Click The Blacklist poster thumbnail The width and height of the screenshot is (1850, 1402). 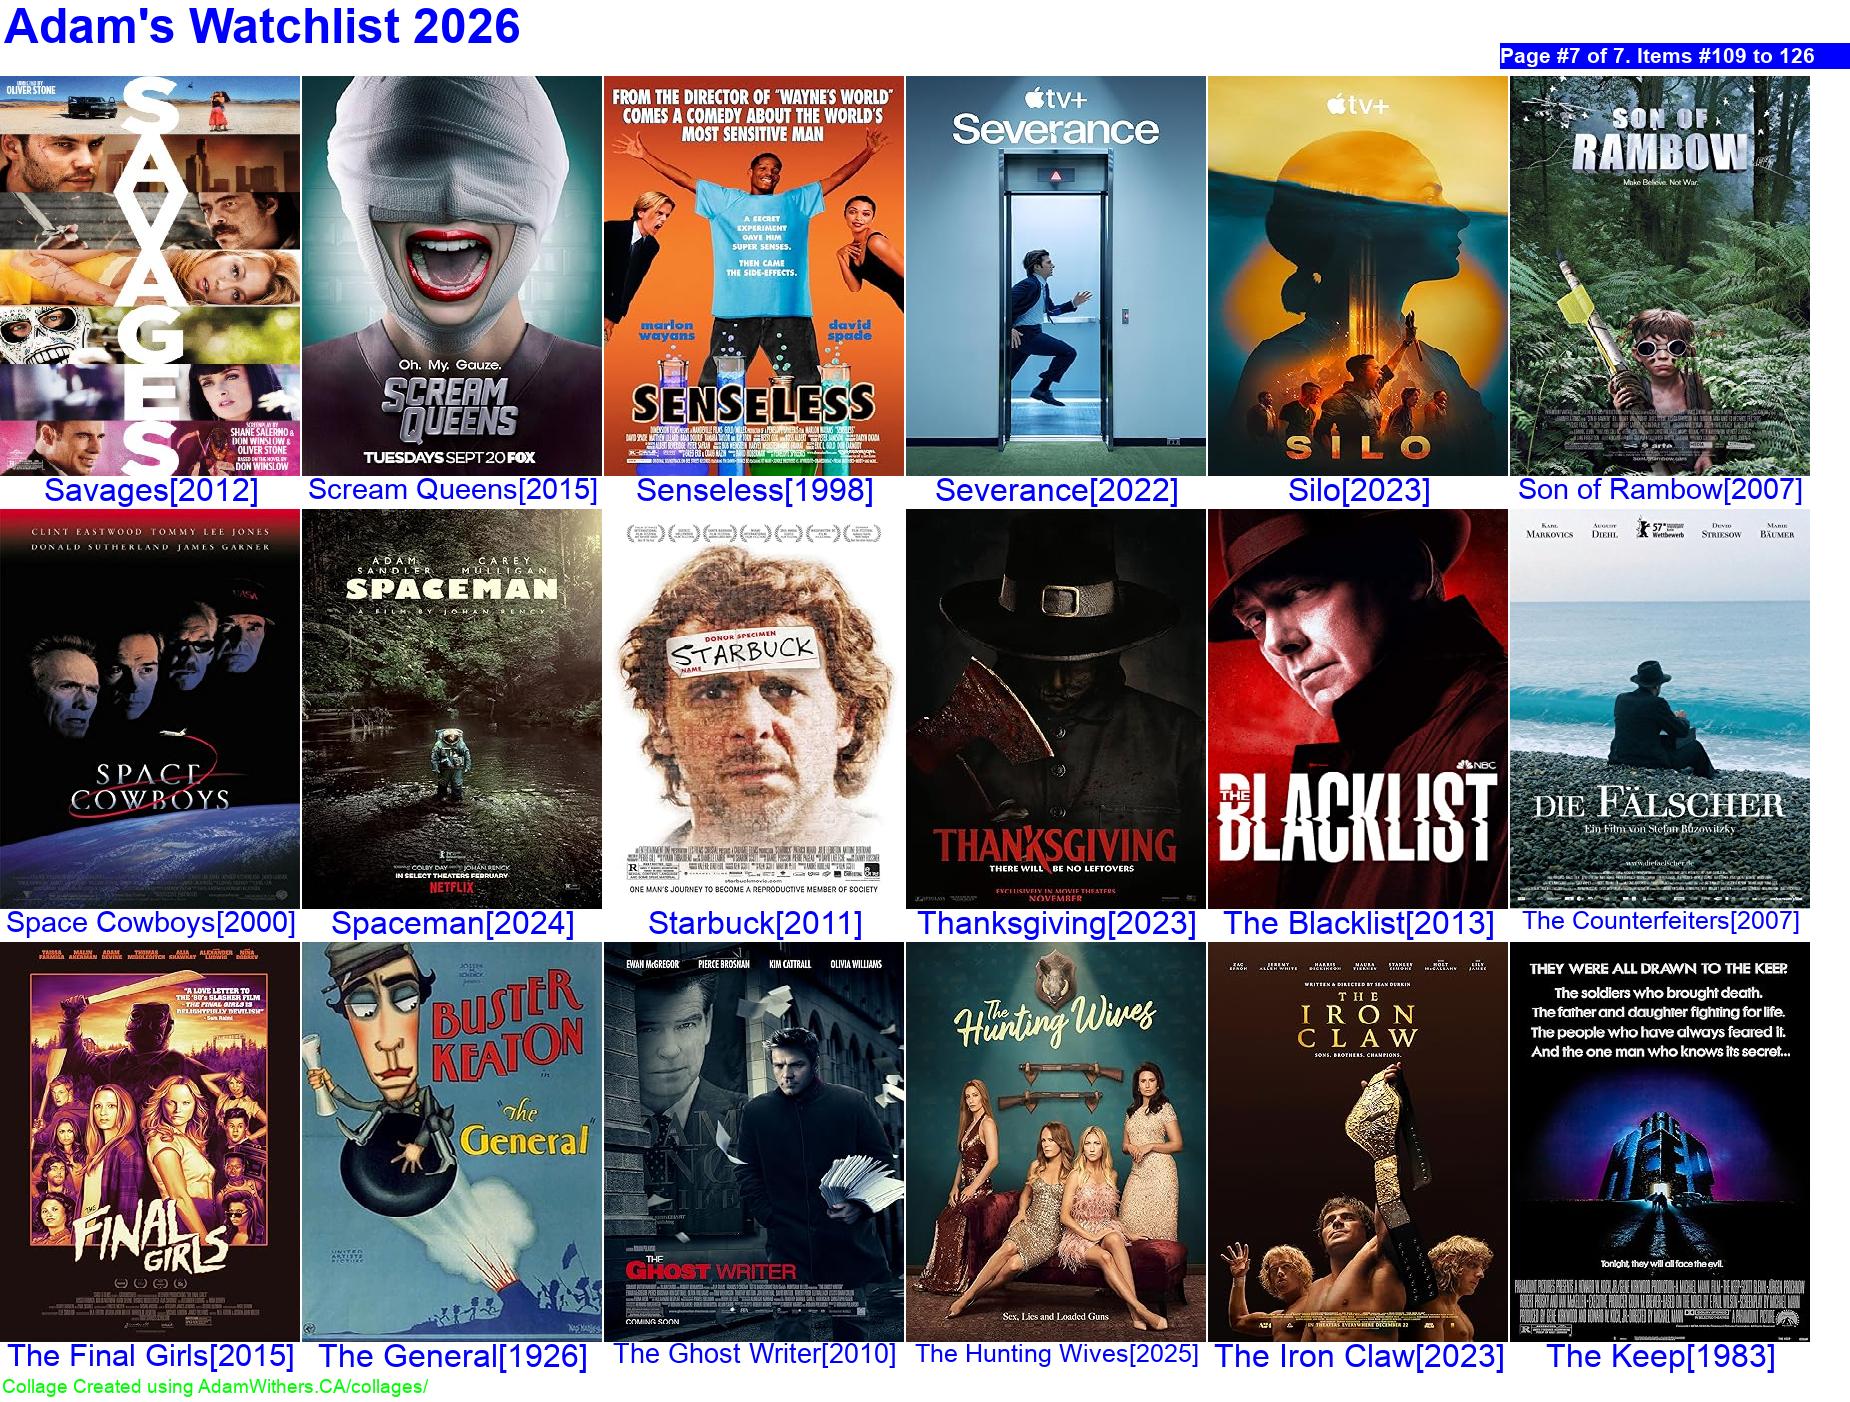click(1358, 708)
